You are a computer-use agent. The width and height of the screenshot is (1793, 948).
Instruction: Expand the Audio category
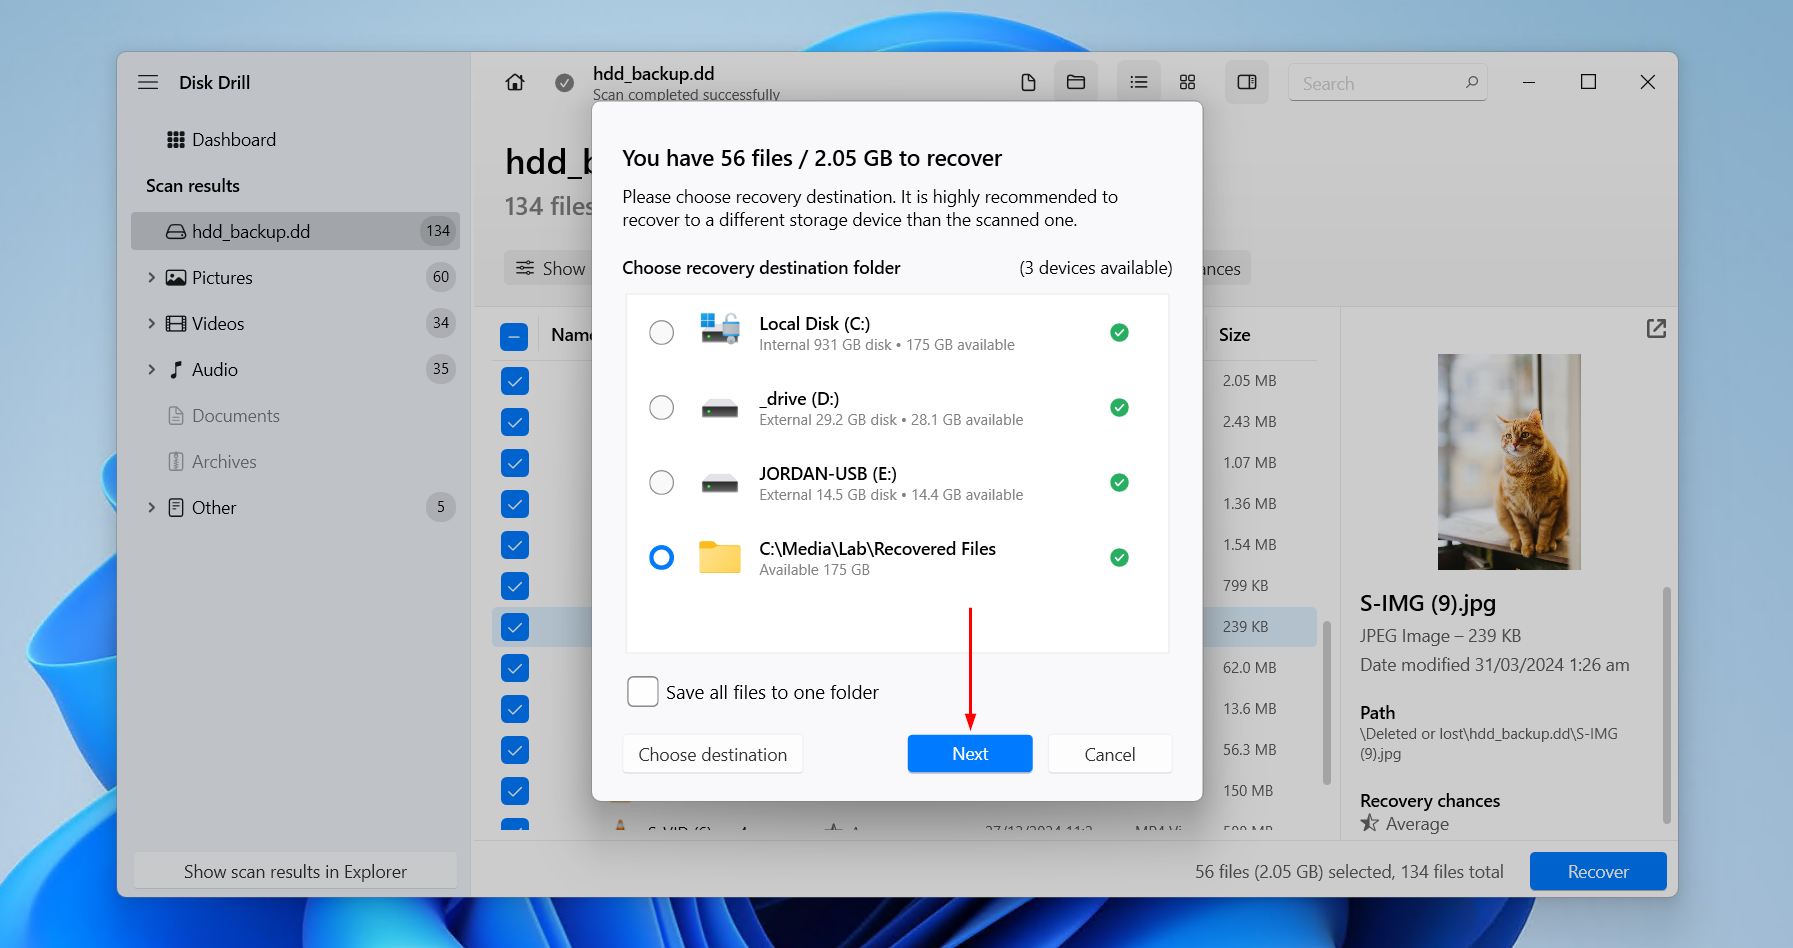[151, 370]
